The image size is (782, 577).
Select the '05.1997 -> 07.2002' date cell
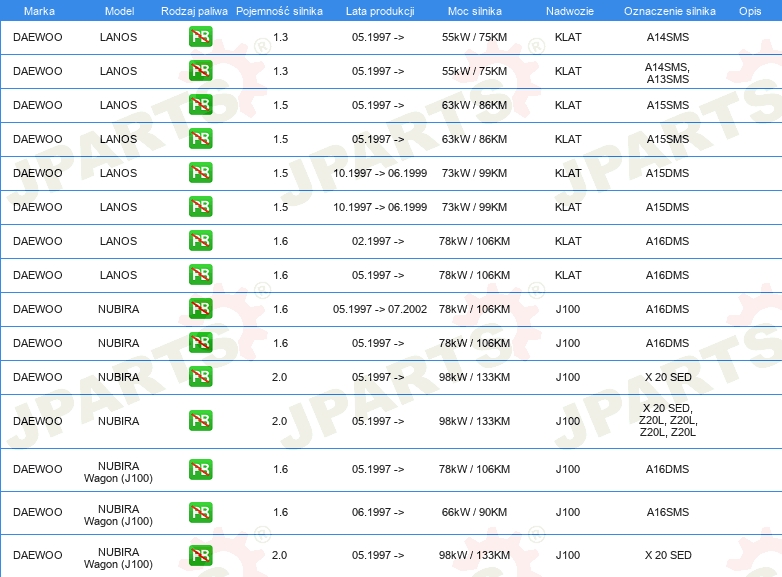[x=380, y=309]
